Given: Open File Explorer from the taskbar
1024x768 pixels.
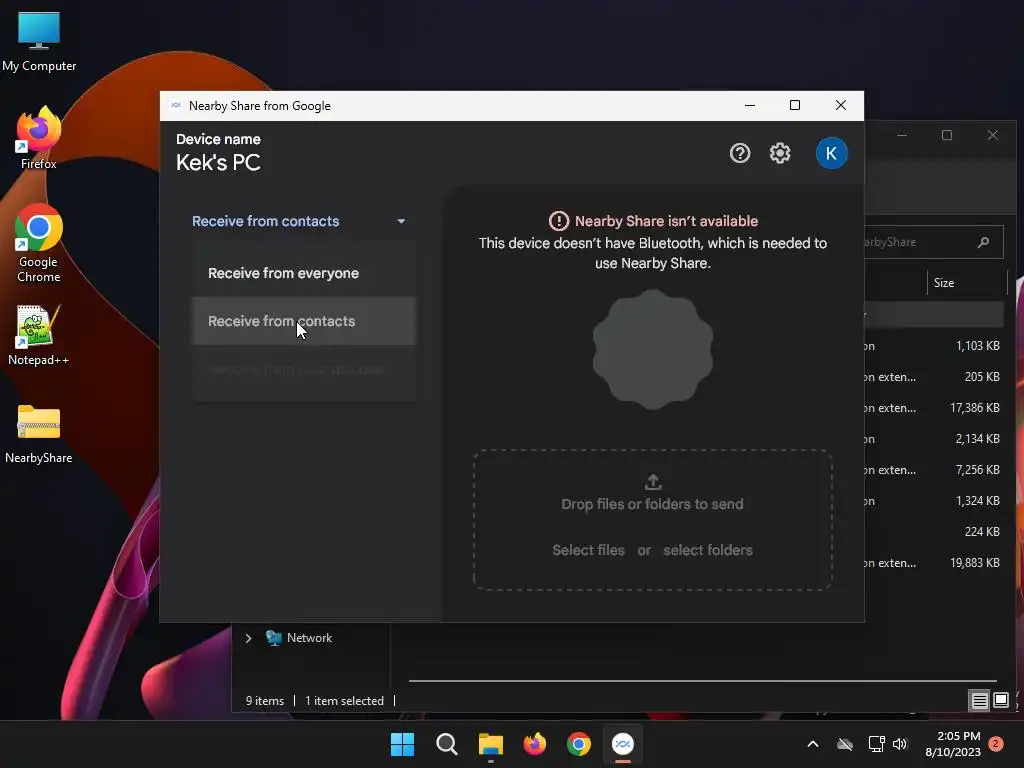Looking at the screenshot, I should click(490, 744).
